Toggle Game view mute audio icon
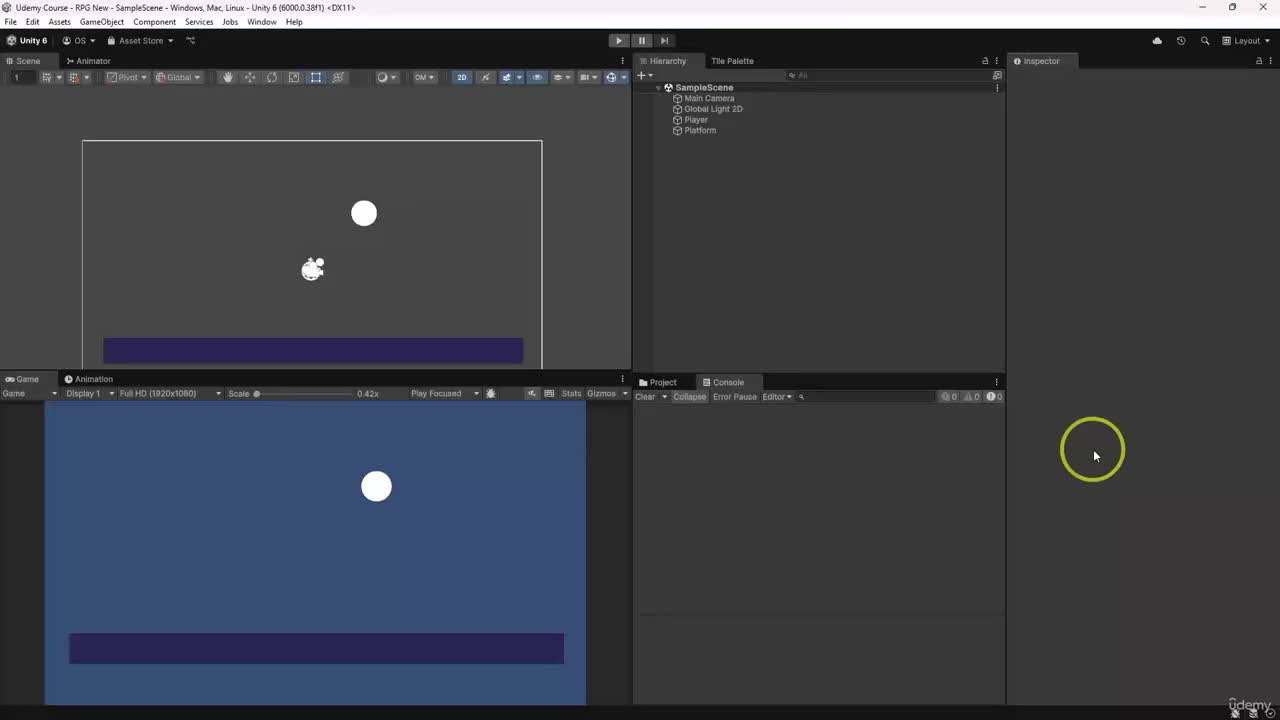The height and width of the screenshot is (720, 1280). pos(532,394)
